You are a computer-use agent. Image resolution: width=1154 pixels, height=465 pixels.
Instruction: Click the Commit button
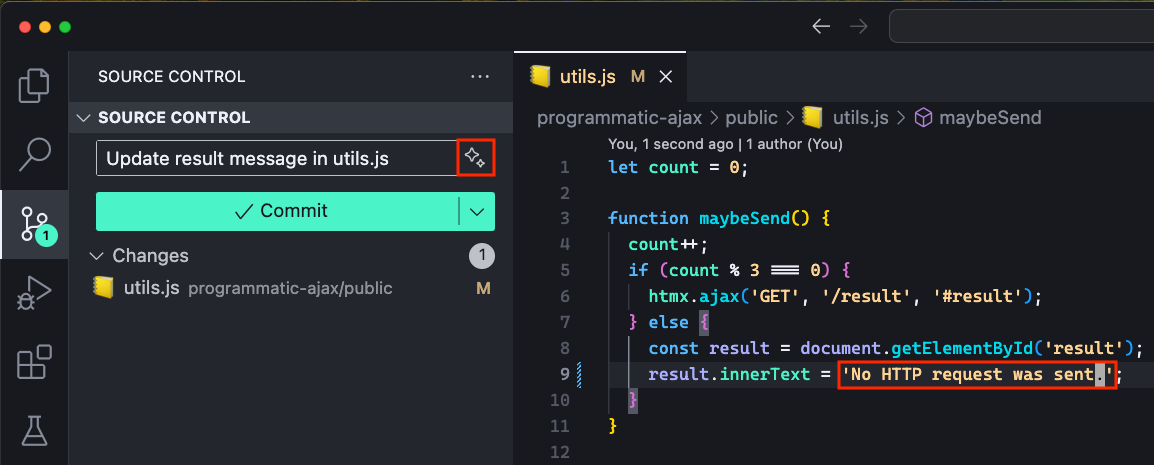(277, 211)
